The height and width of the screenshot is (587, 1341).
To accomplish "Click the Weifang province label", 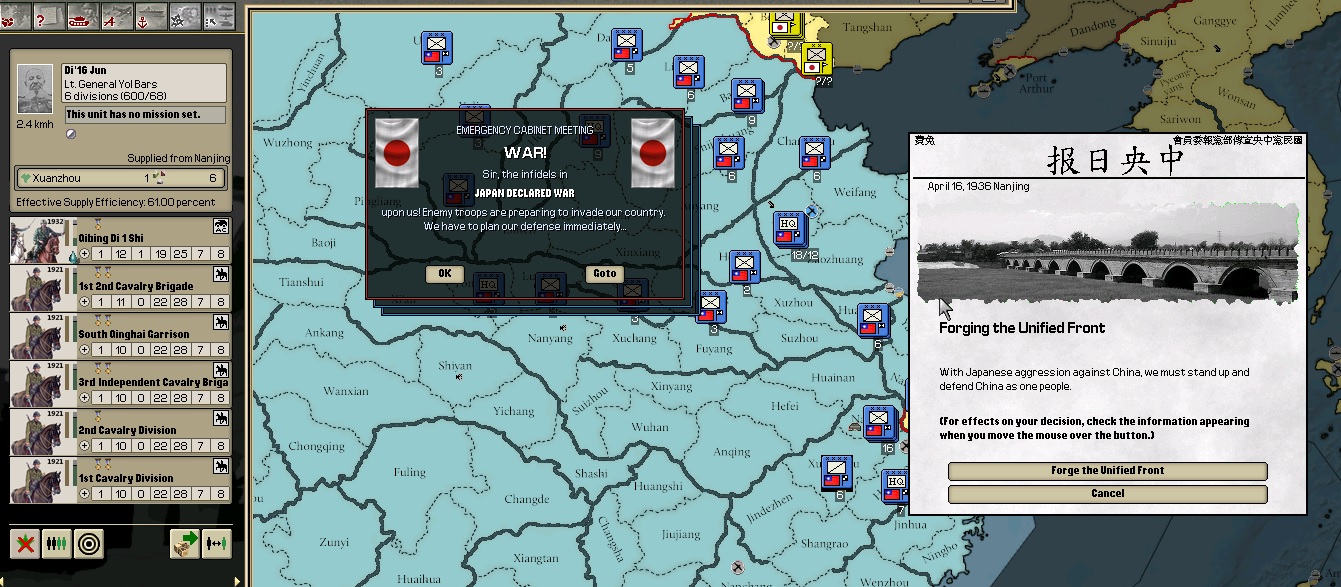I will pos(853,191).
